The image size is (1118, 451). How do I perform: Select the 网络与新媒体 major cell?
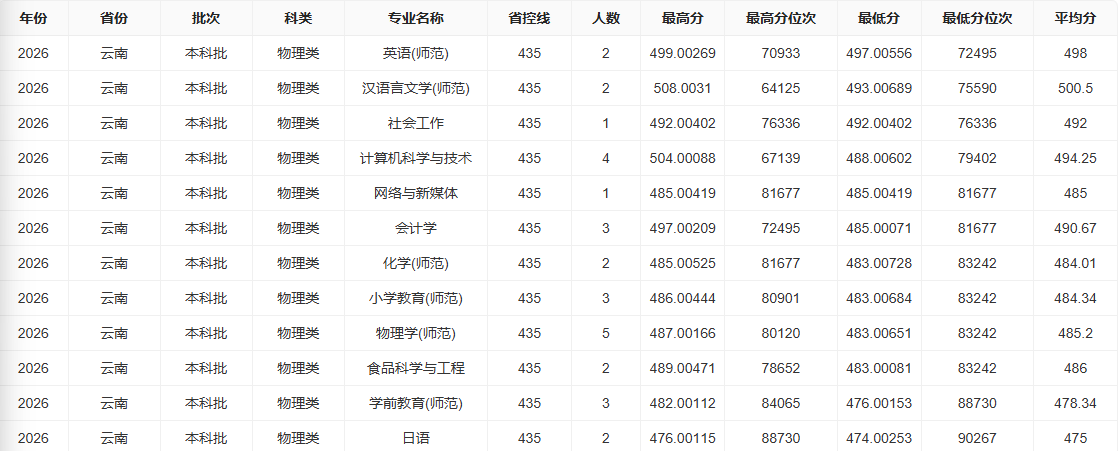coord(416,193)
